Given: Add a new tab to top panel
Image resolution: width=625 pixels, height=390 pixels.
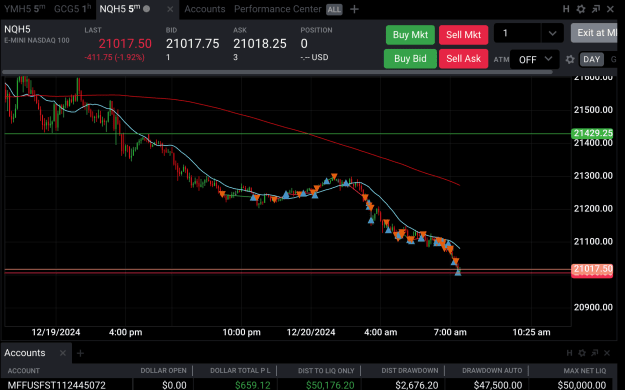Looking at the screenshot, I should (x=354, y=9).
